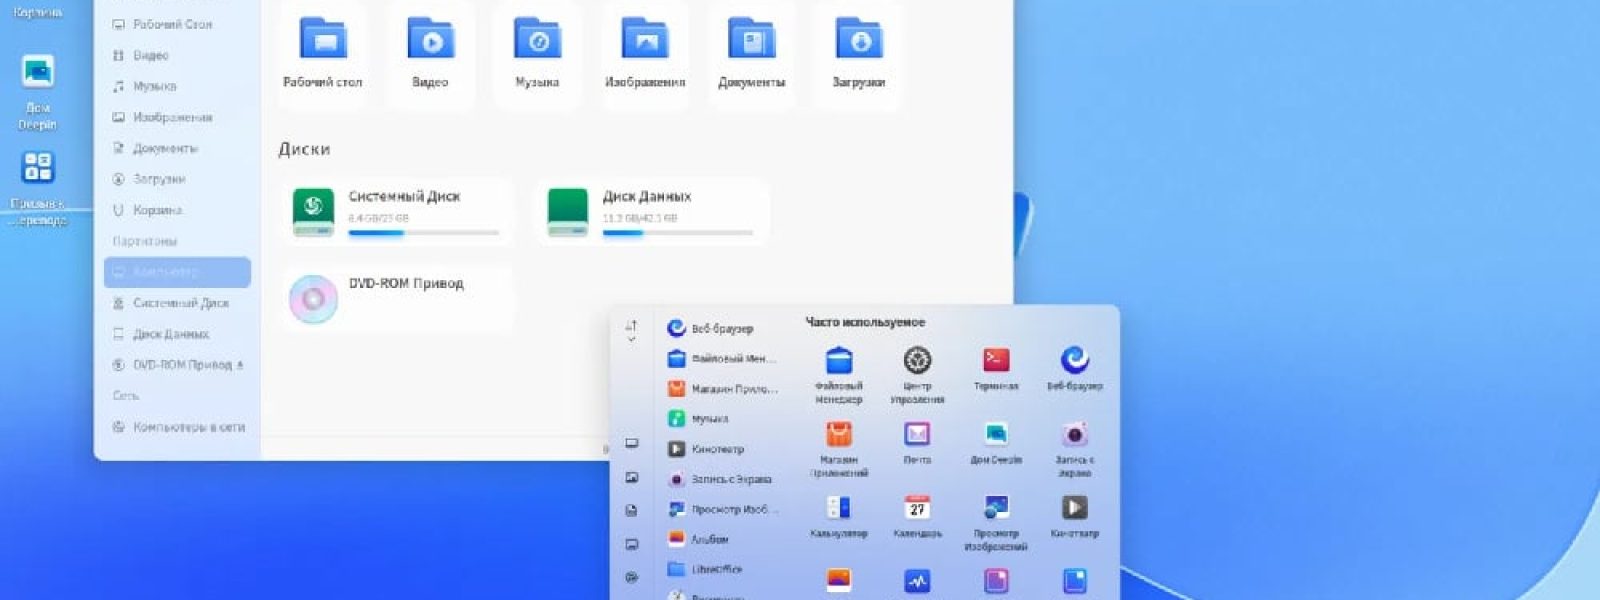Go to Документы in sidebar

pyautogui.click(x=177, y=148)
